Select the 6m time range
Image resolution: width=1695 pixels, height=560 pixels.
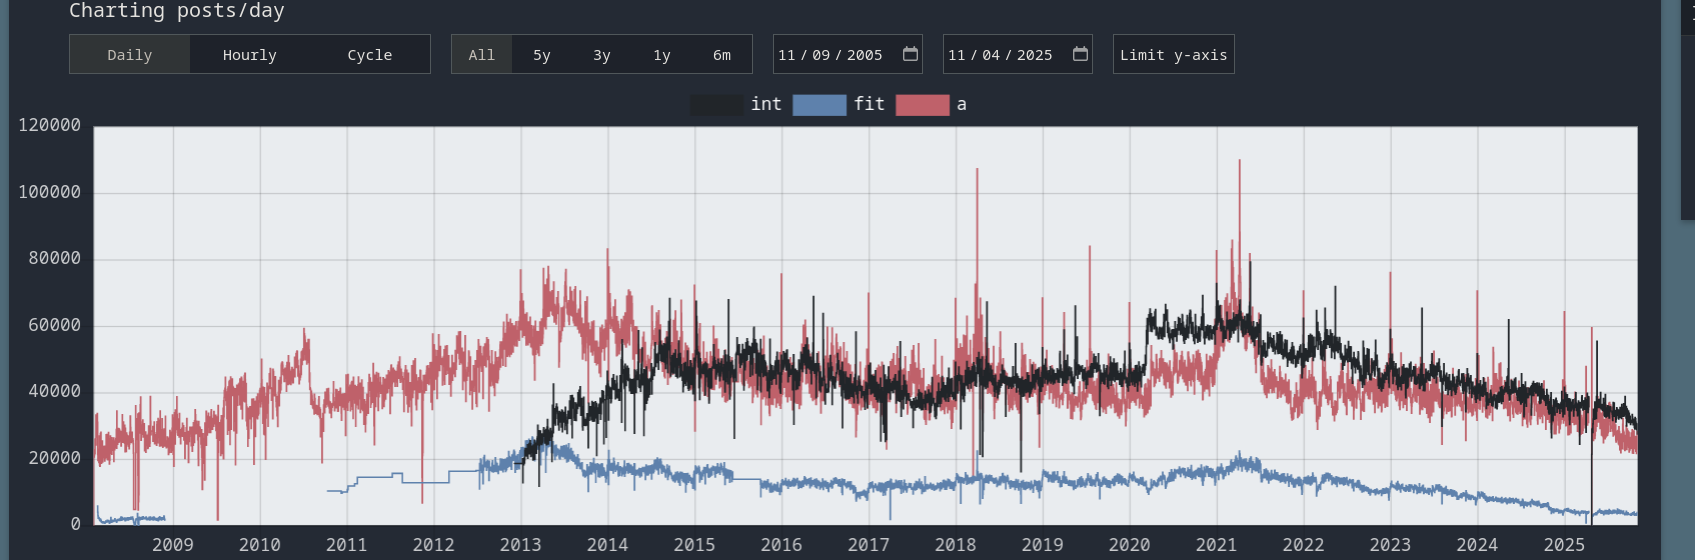[722, 55]
